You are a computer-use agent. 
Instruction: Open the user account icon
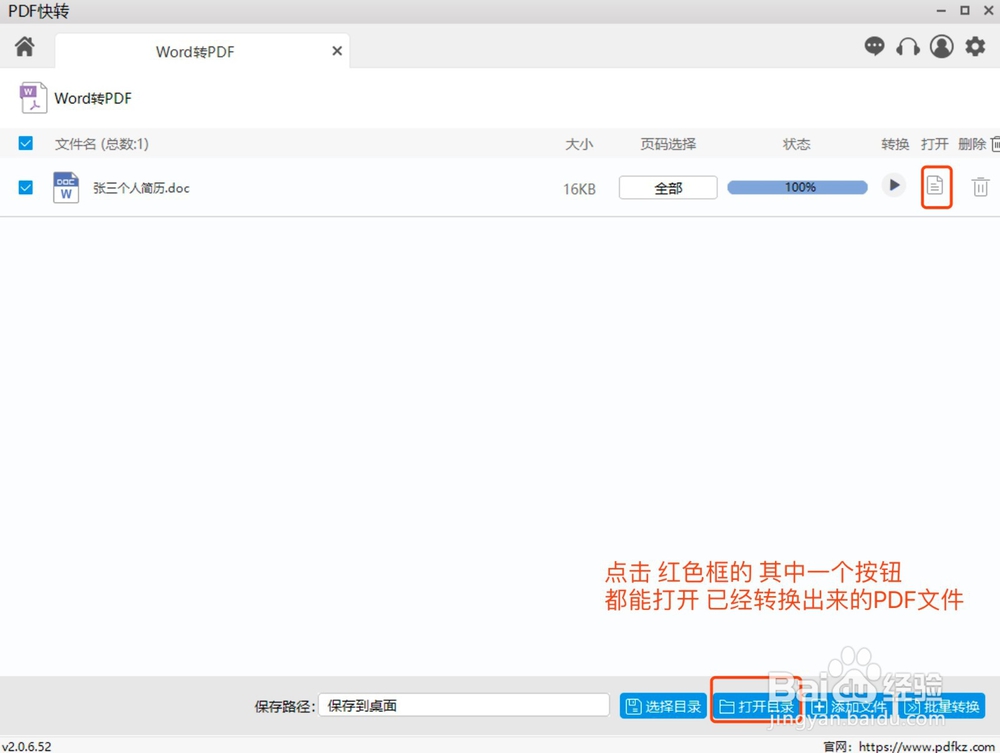point(941,46)
